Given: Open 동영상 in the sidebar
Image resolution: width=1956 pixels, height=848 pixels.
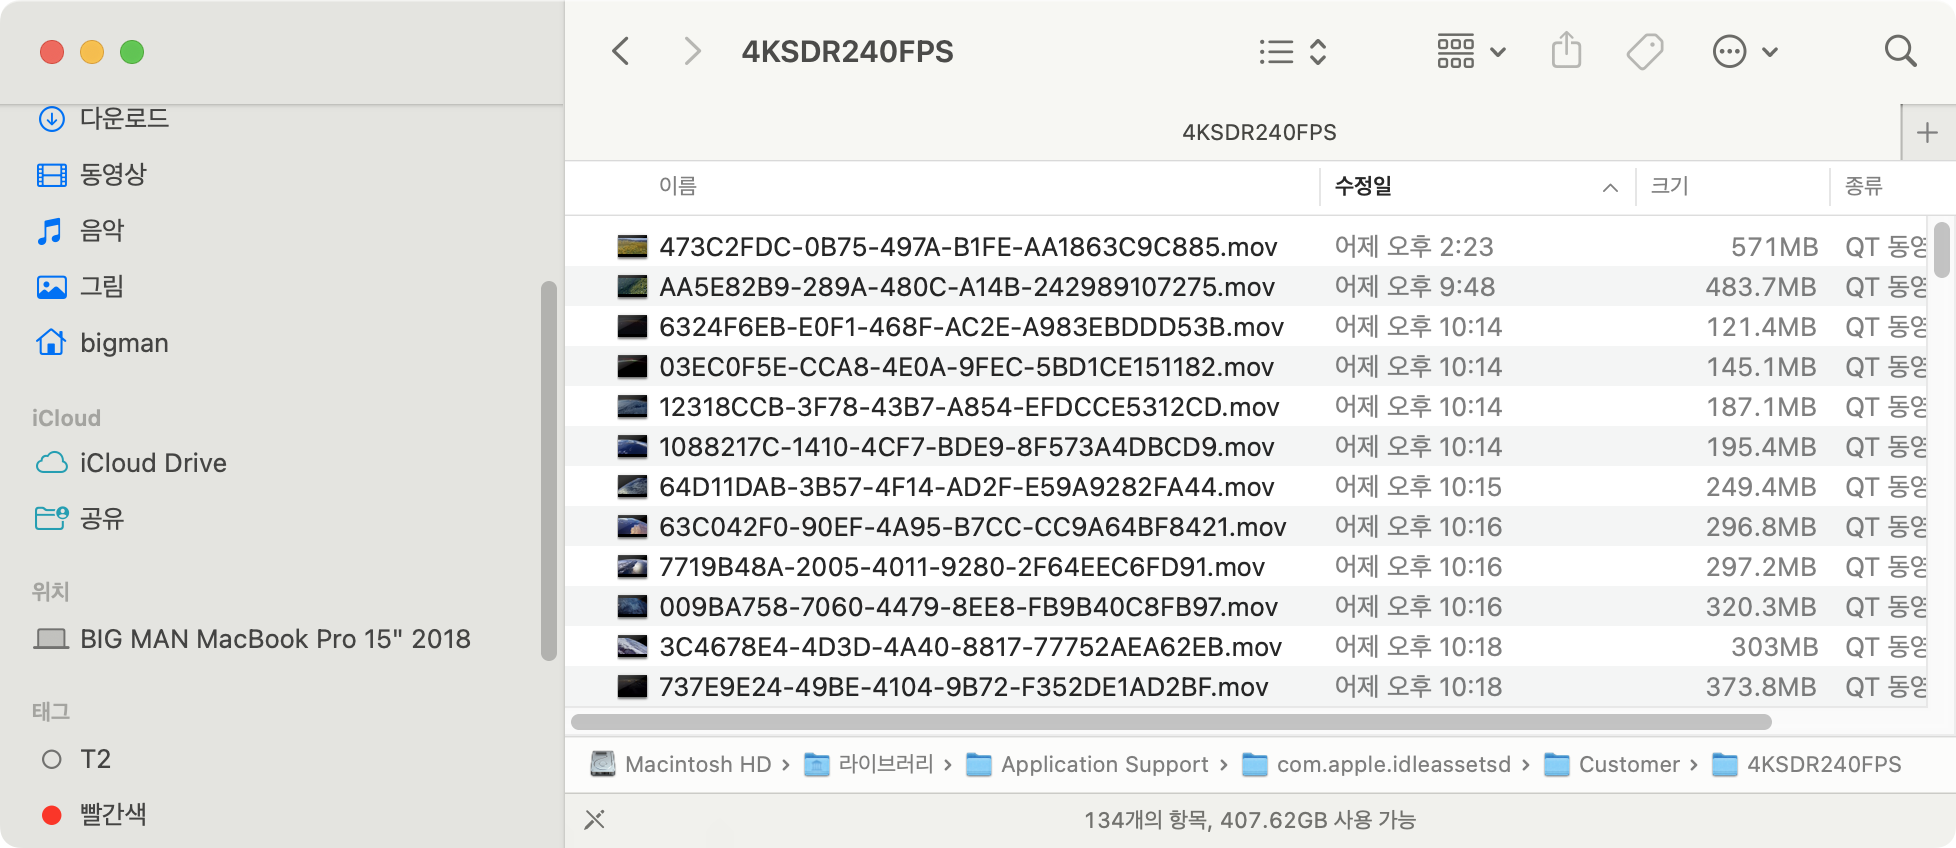Looking at the screenshot, I should coord(113,174).
